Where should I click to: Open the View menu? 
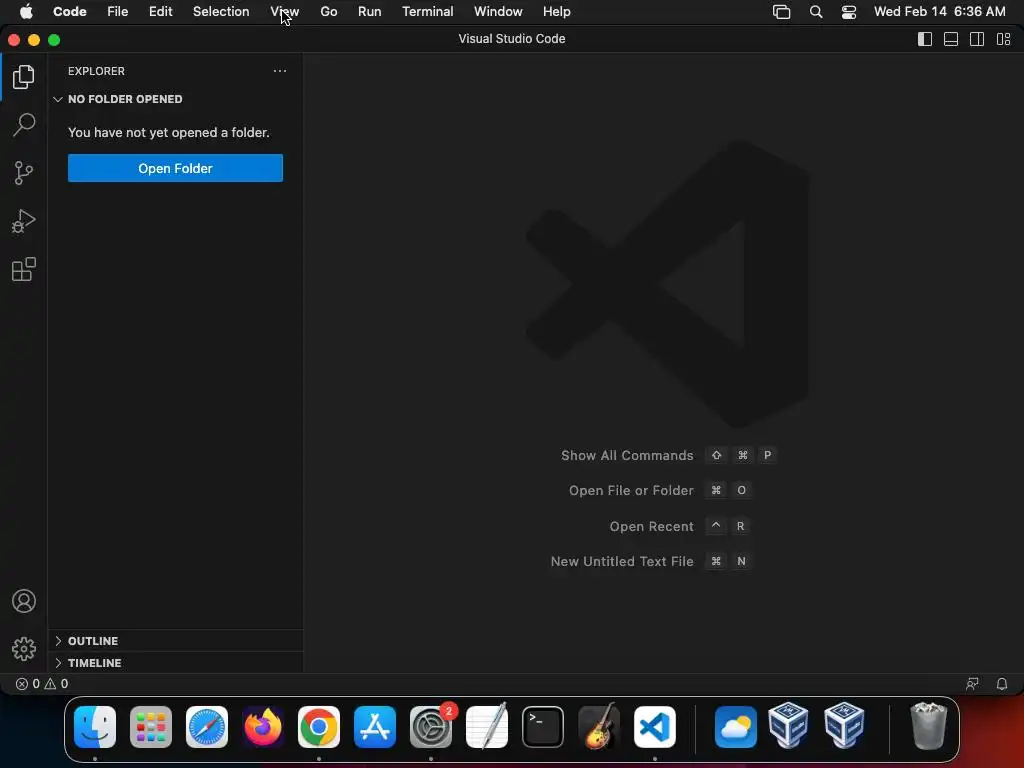(x=285, y=11)
